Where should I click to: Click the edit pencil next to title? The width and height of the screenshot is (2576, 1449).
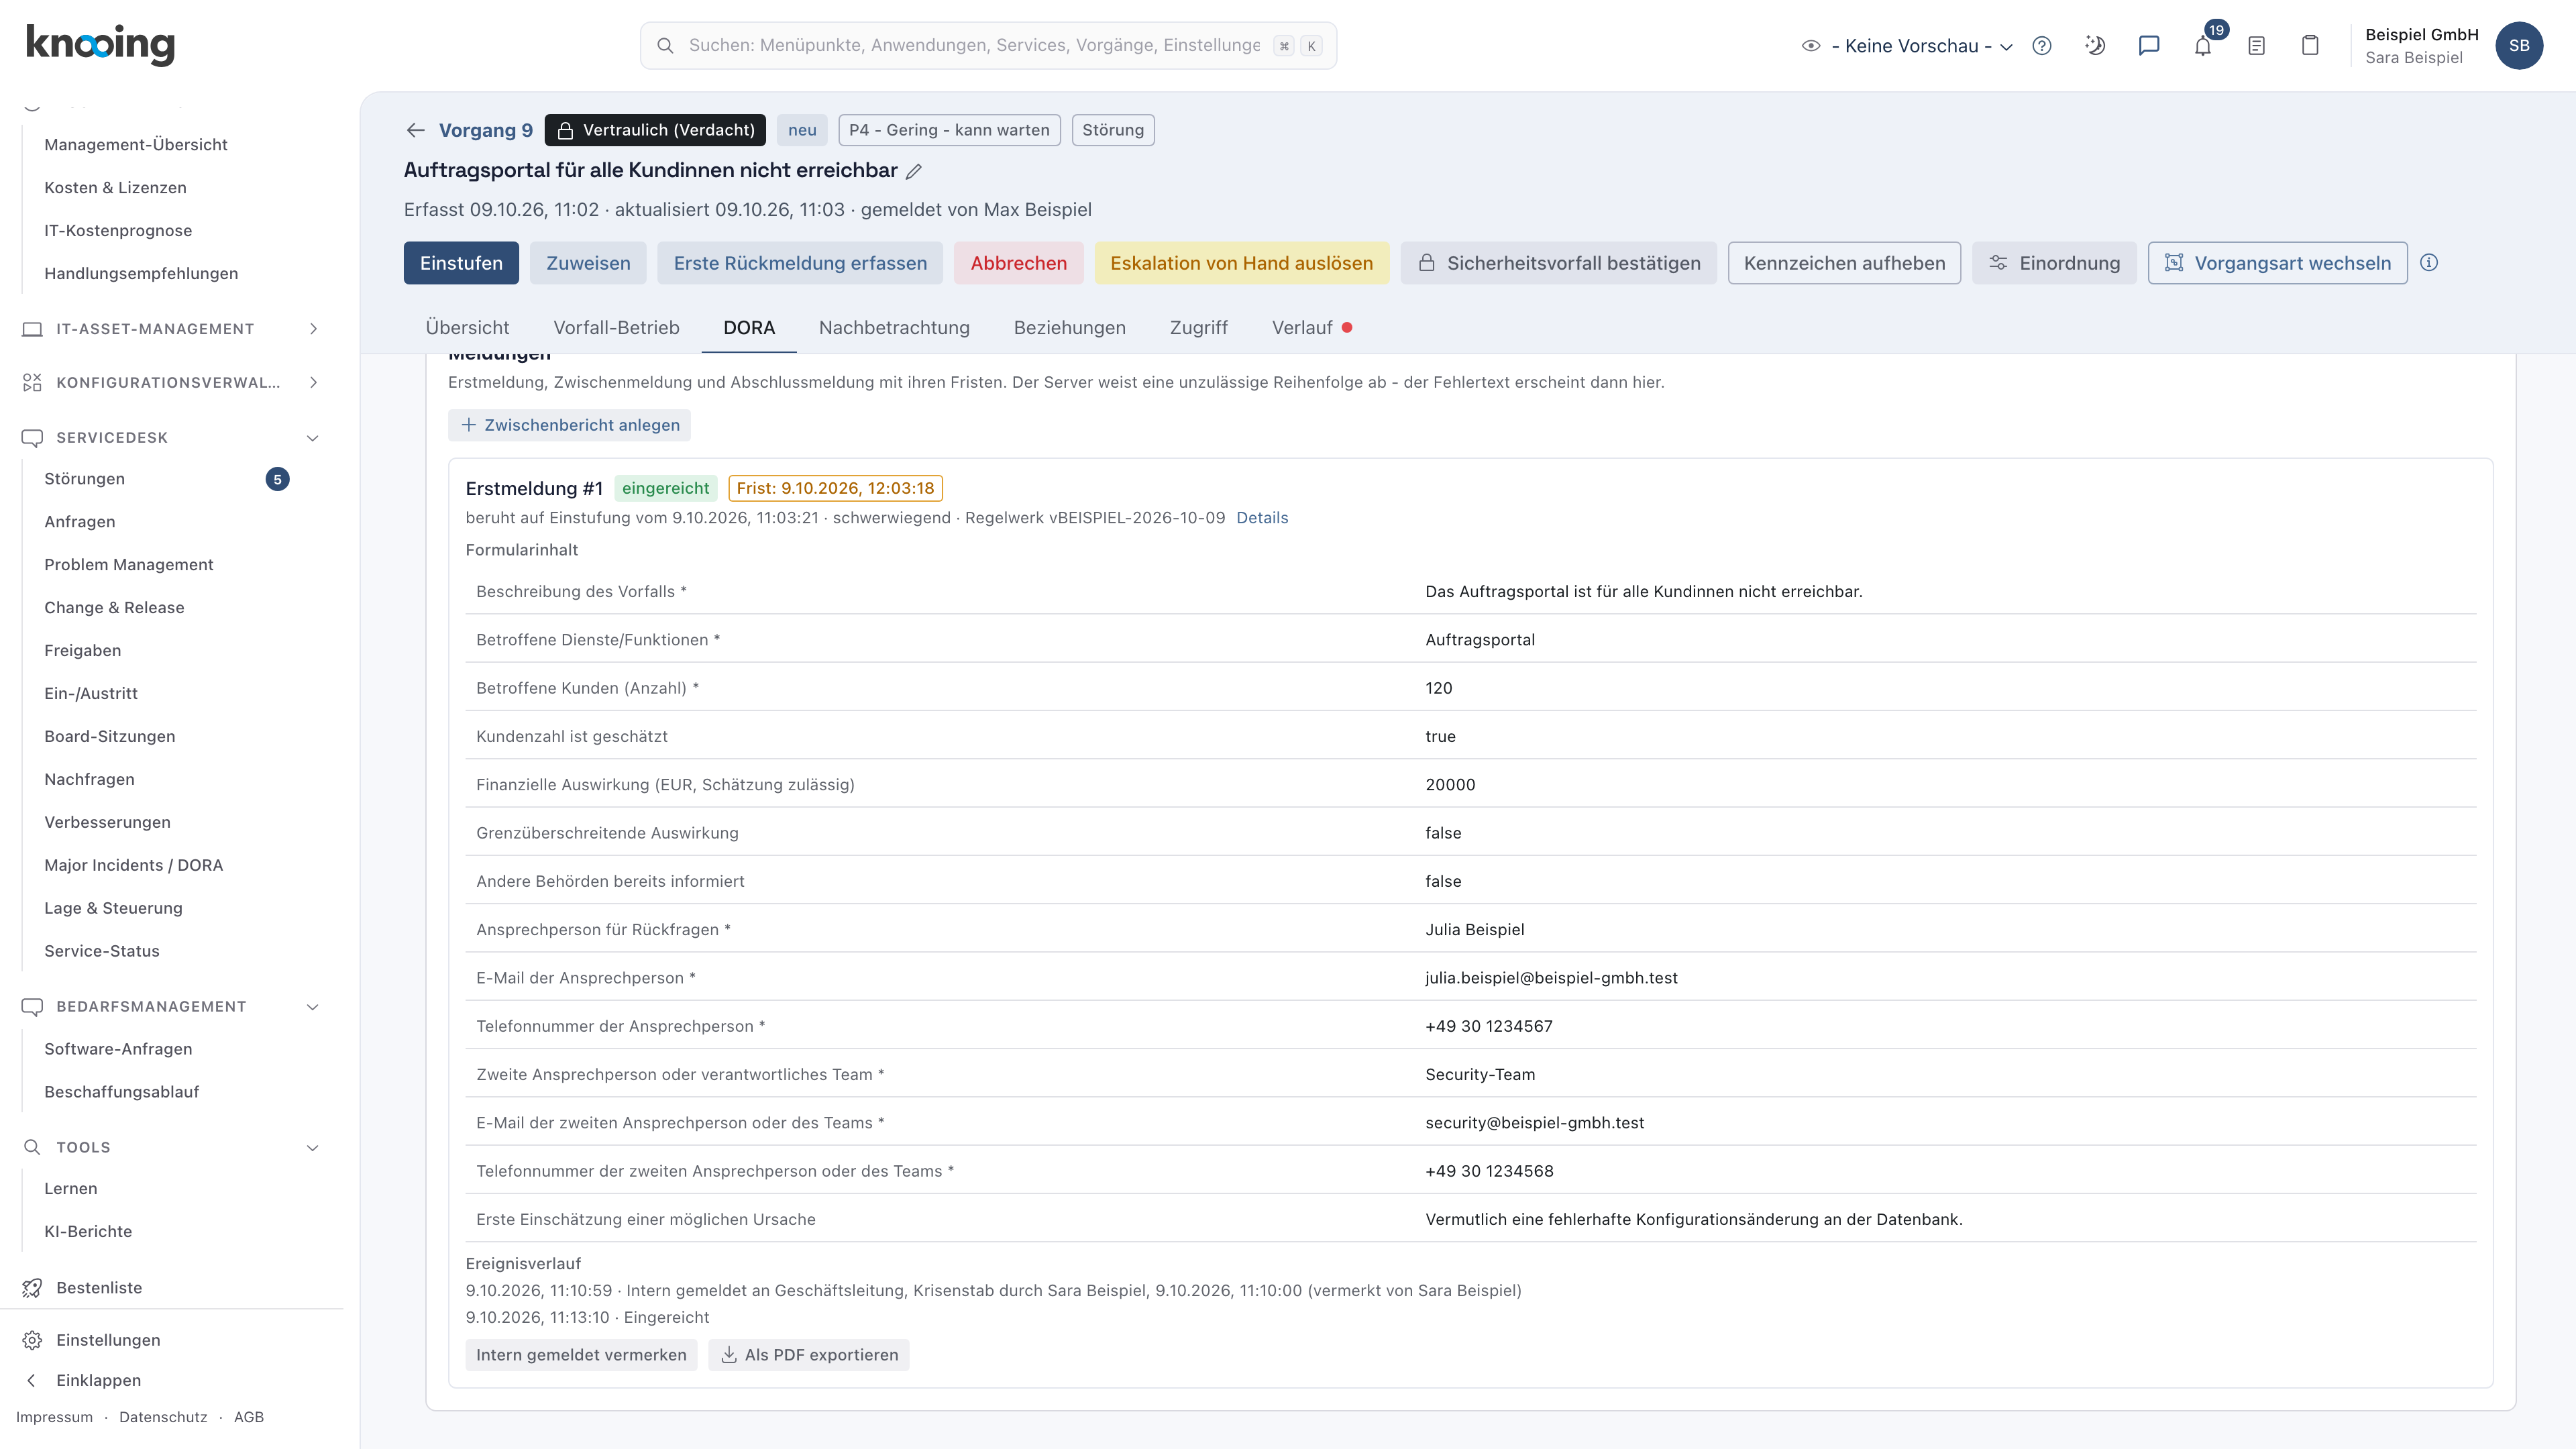pos(914,171)
